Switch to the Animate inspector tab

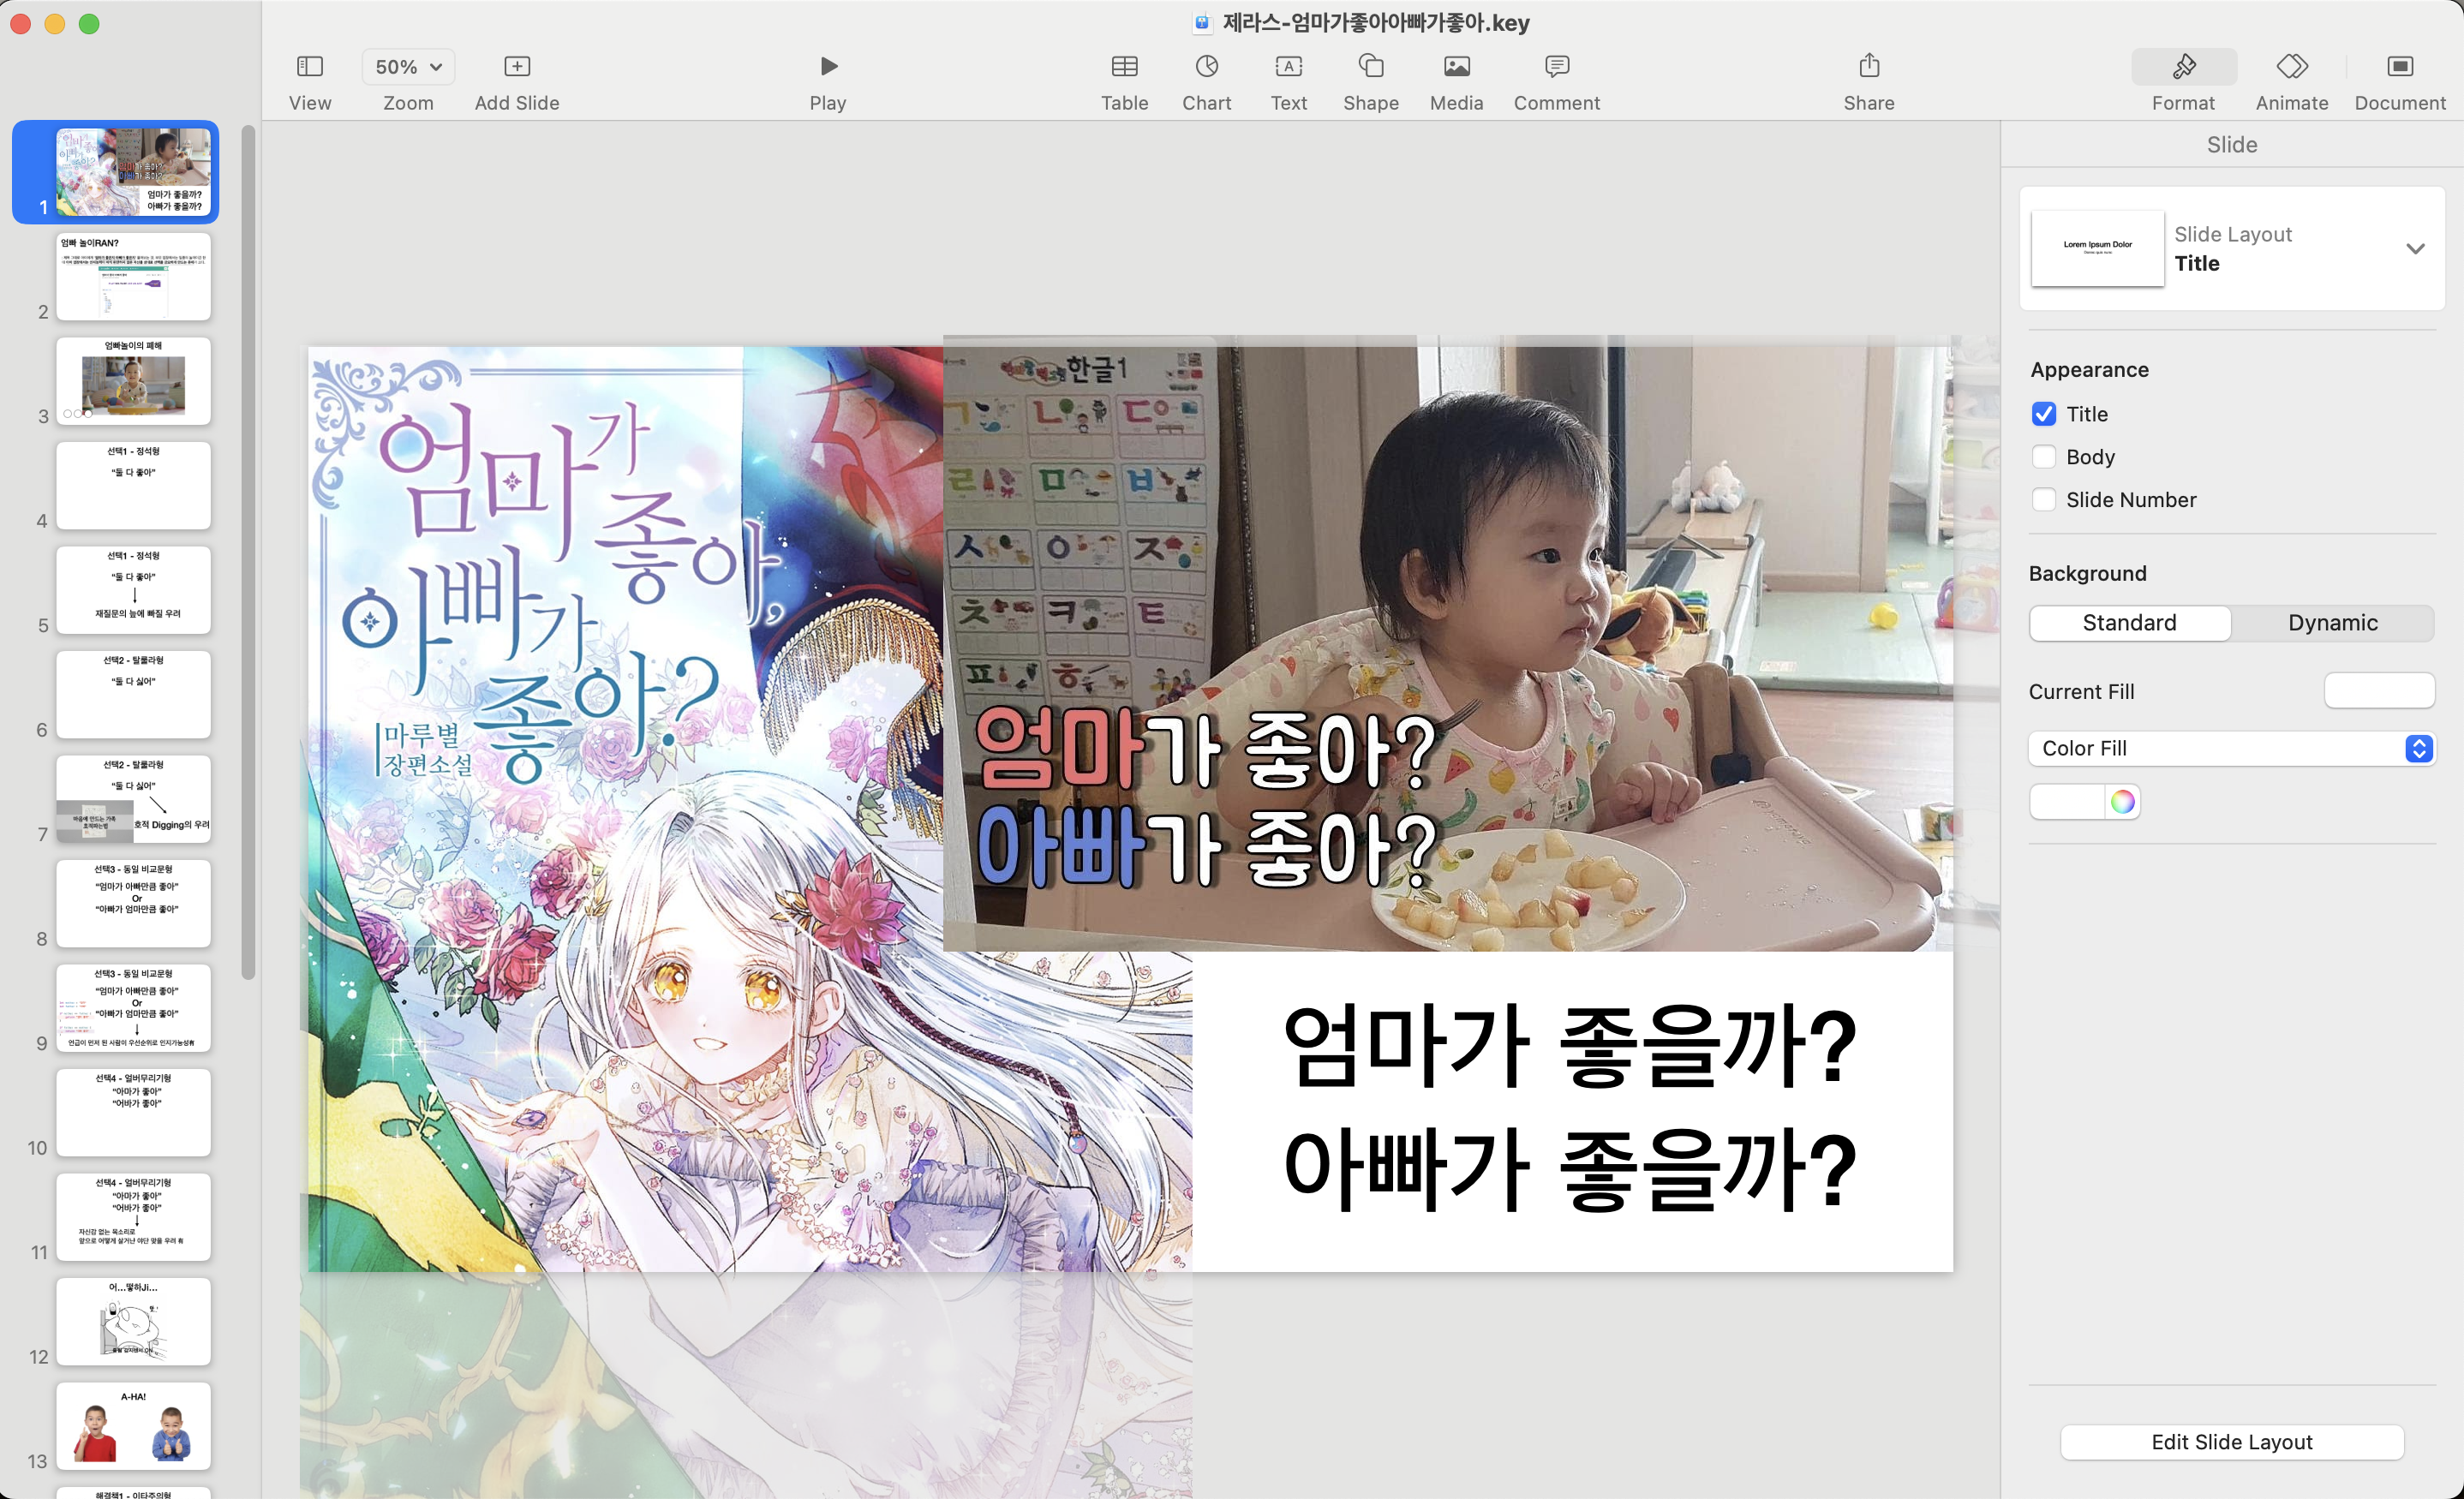2291,67
